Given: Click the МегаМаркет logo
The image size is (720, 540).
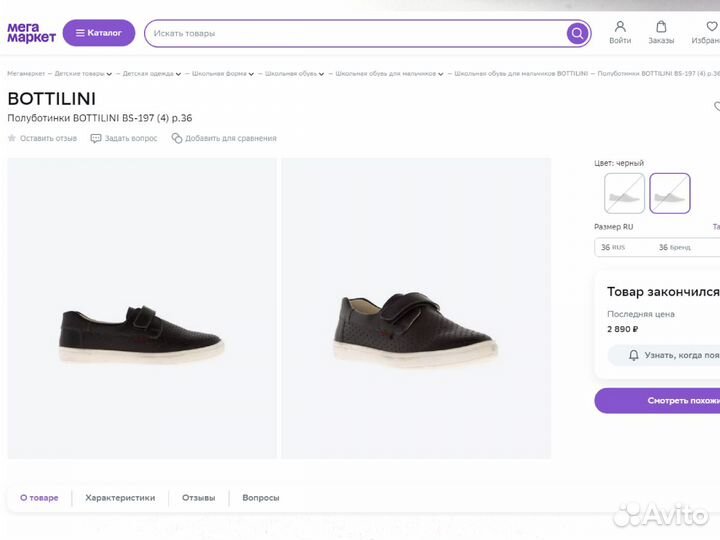Looking at the screenshot, I should pos(31,33).
